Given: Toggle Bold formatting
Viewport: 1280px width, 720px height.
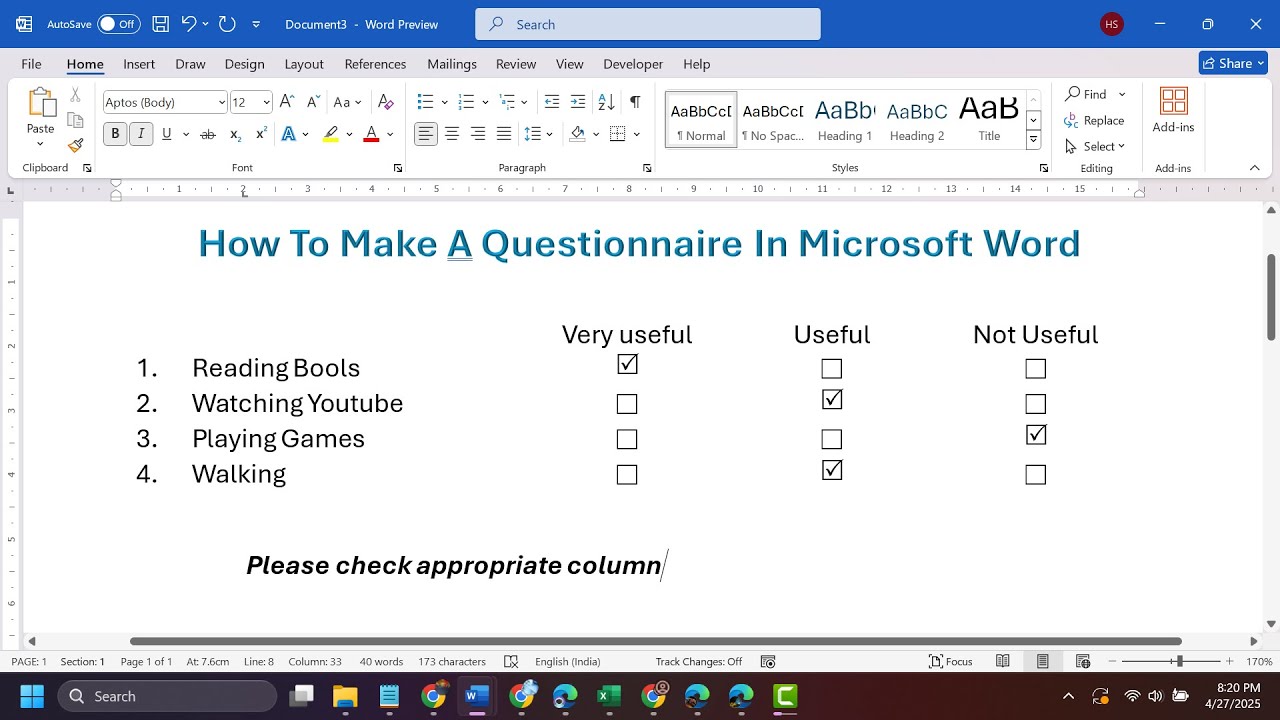Looking at the screenshot, I should [115, 134].
